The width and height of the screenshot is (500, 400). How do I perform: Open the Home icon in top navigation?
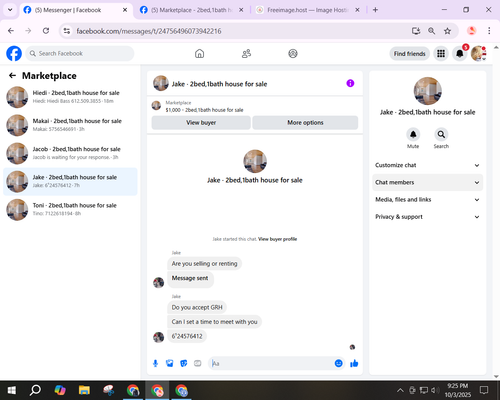199,53
